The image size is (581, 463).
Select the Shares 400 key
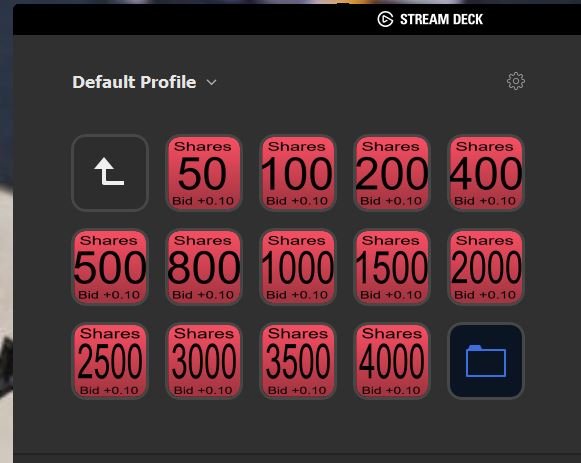click(x=486, y=173)
